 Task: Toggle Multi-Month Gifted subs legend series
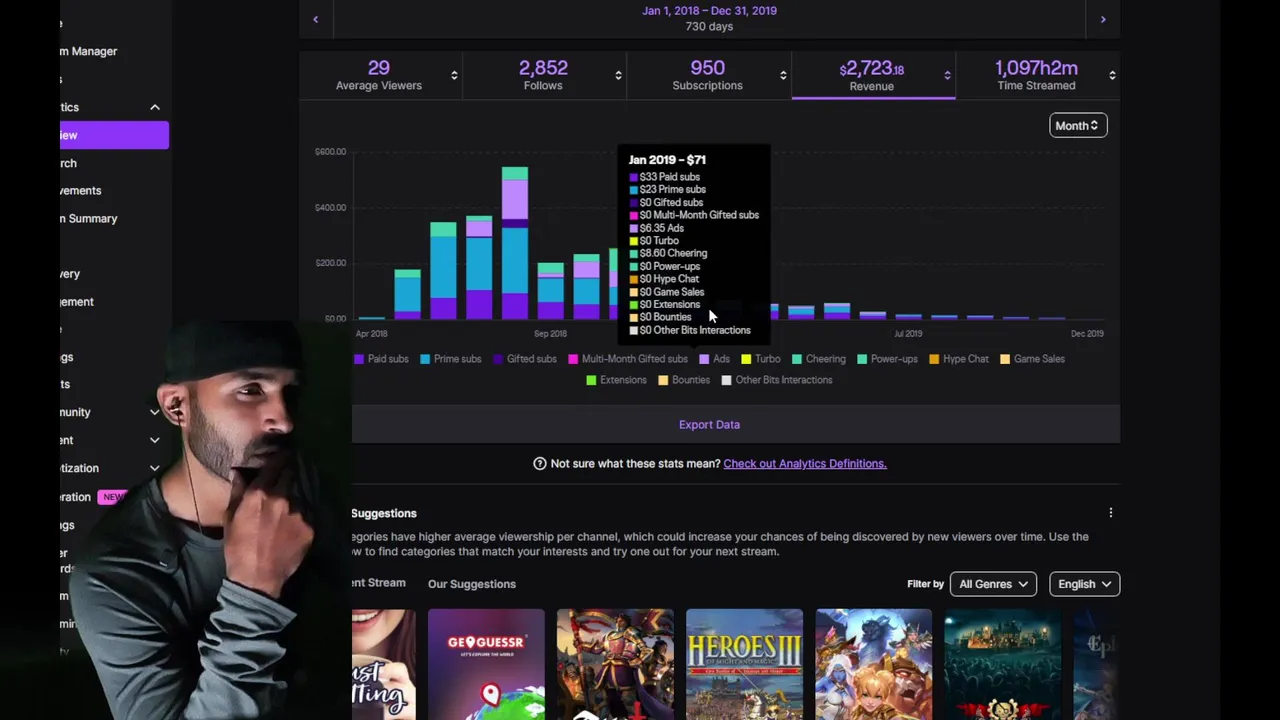pyautogui.click(x=628, y=359)
